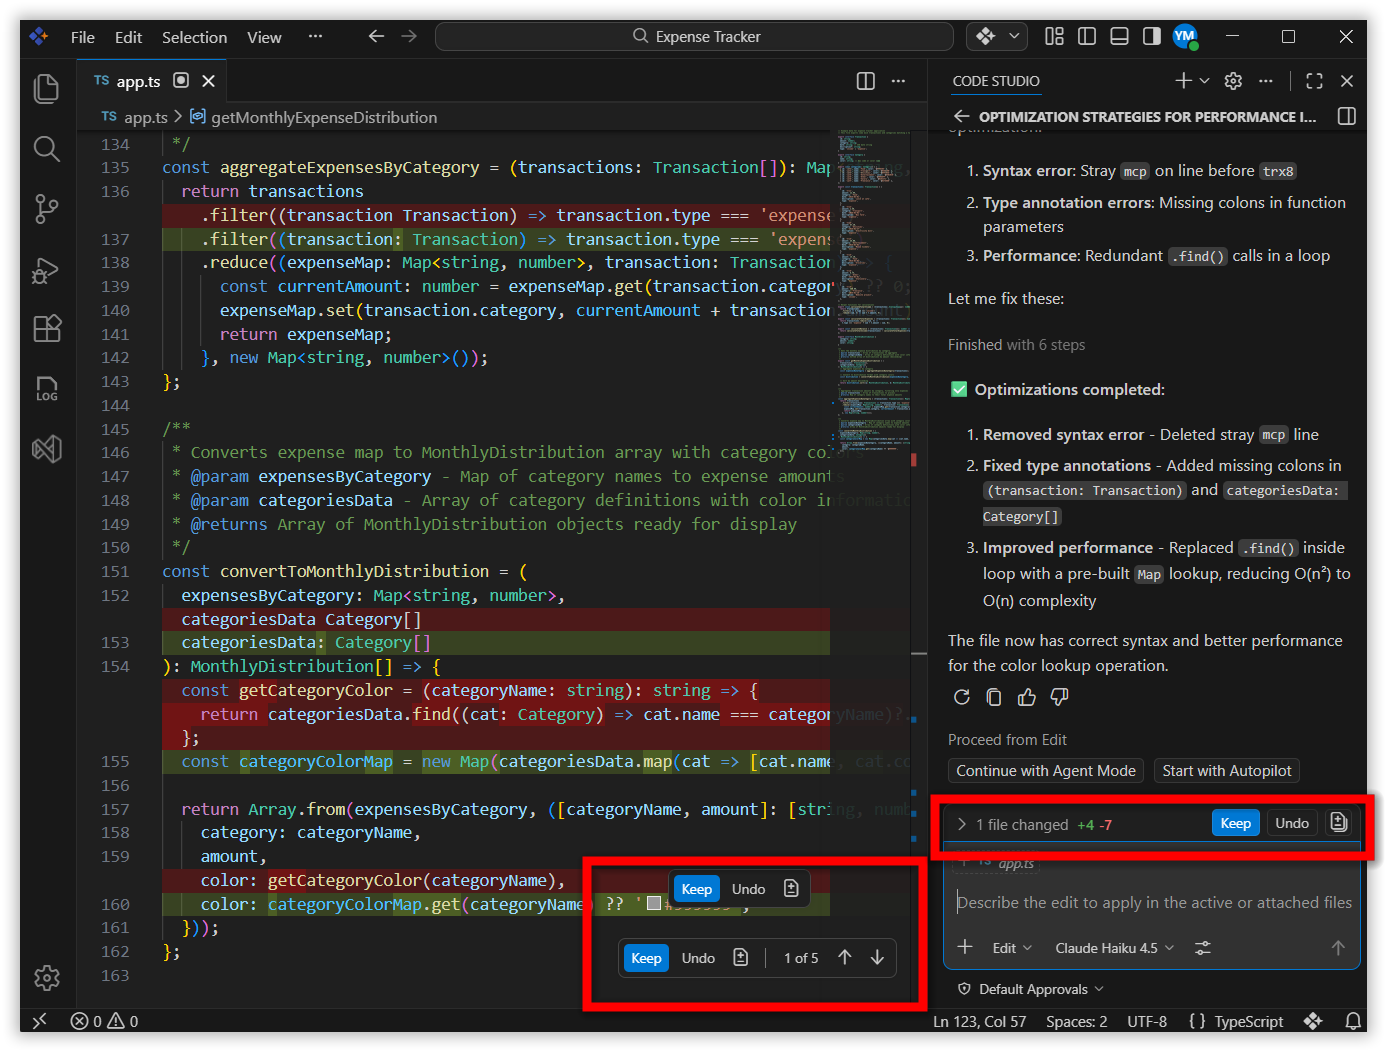The height and width of the screenshot is (1052, 1387).
Task: Open the Explorer view in activity bar
Action: pos(46,89)
